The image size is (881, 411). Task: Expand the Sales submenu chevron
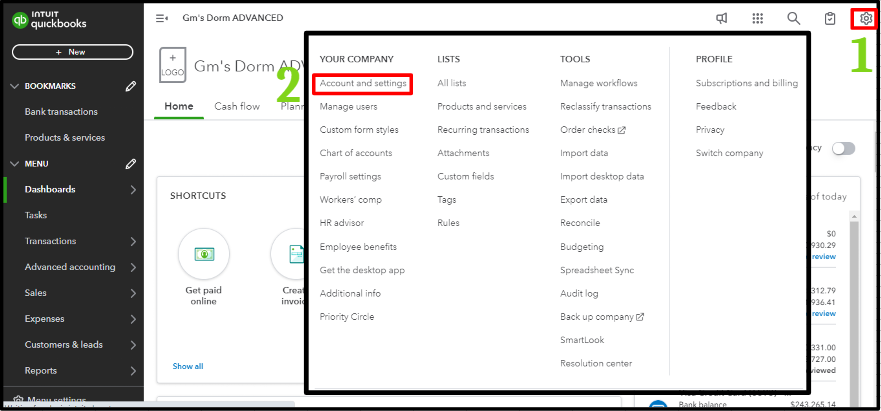[133, 293]
